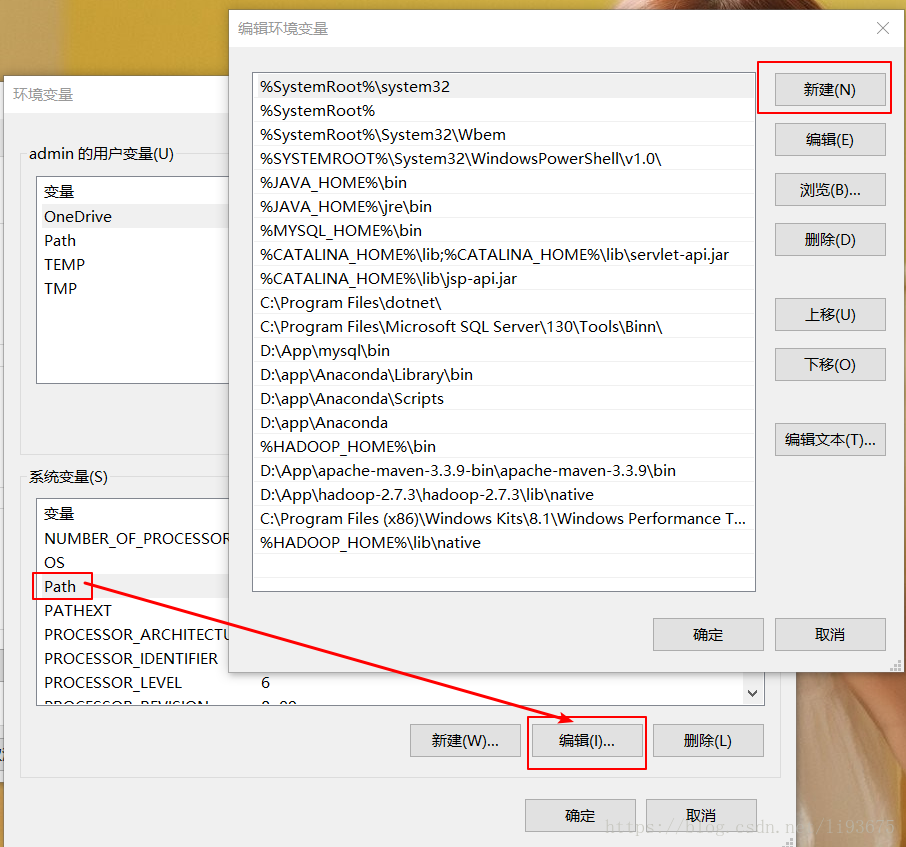Click 确定 in 环境变量 window
The image size is (906, 847).
[580, 815]
